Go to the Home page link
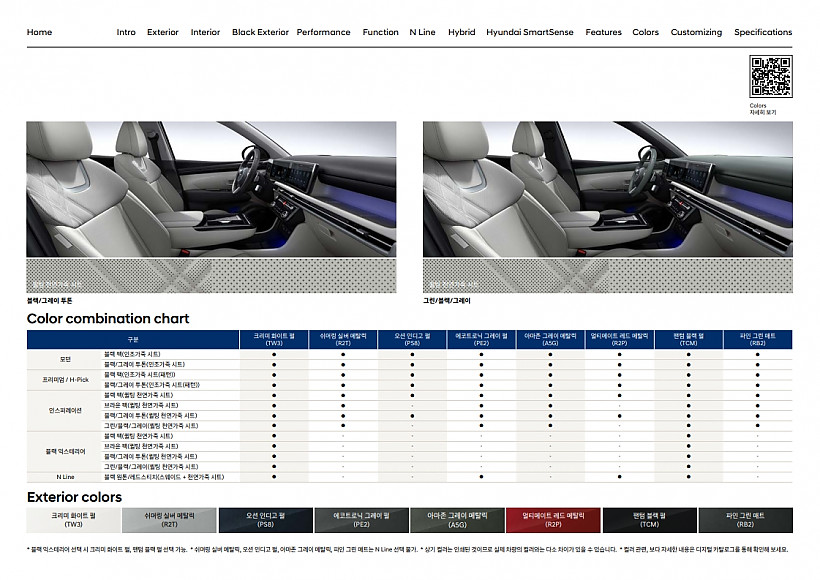 click(39, 32)
